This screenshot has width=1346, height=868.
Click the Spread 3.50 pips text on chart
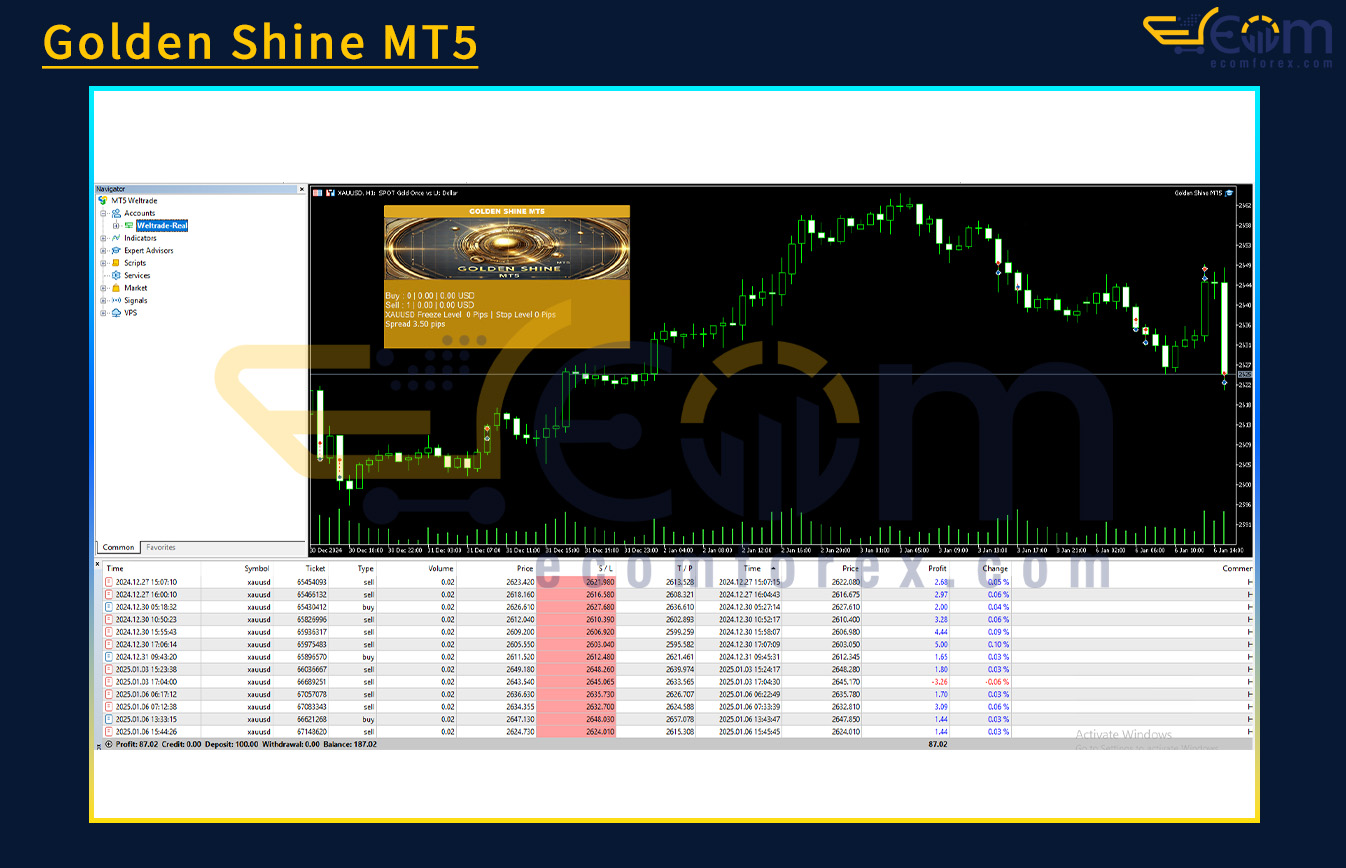pos(415,324)
